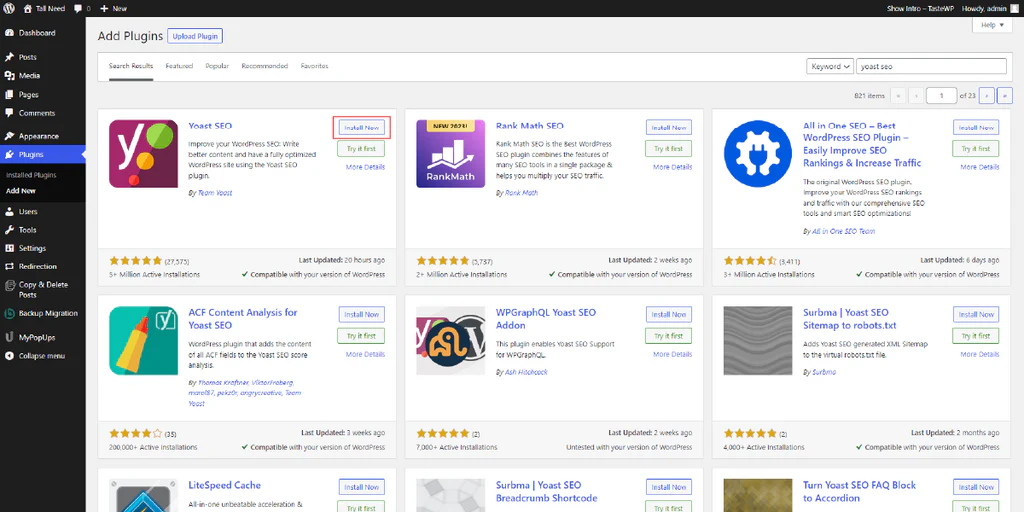Open the Dashboard sidebar icon
This screenshot has height=512, width=1024.
[x=9, y=33]
